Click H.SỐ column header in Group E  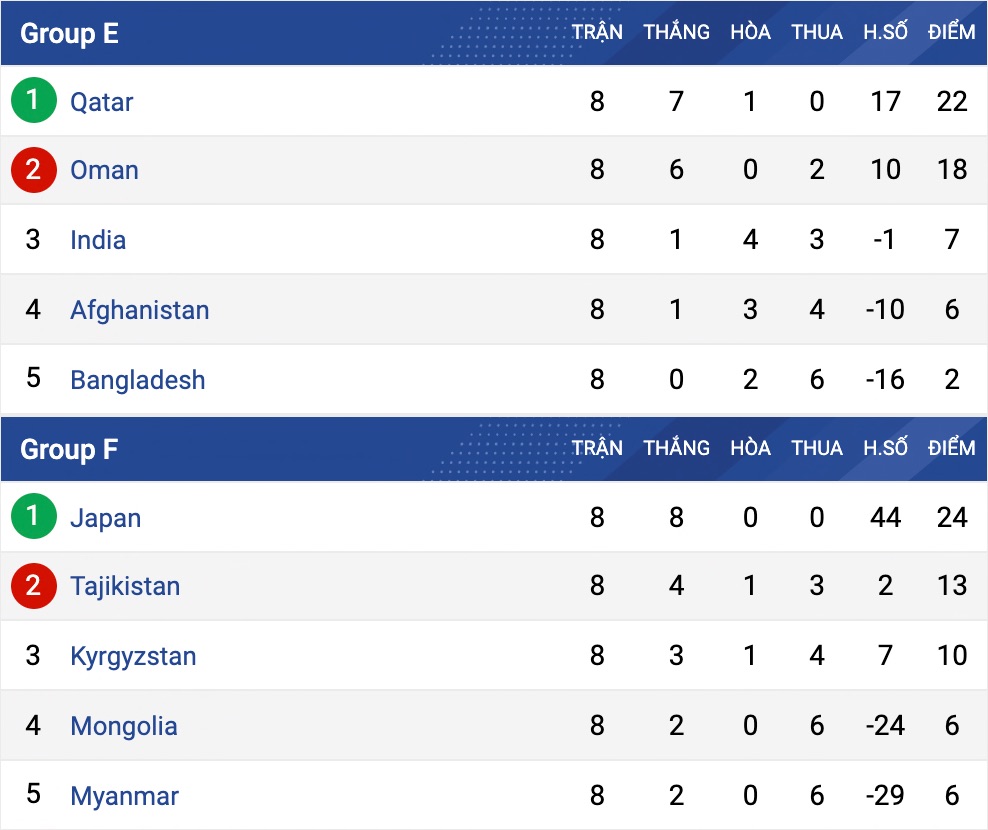click(885, 32)
